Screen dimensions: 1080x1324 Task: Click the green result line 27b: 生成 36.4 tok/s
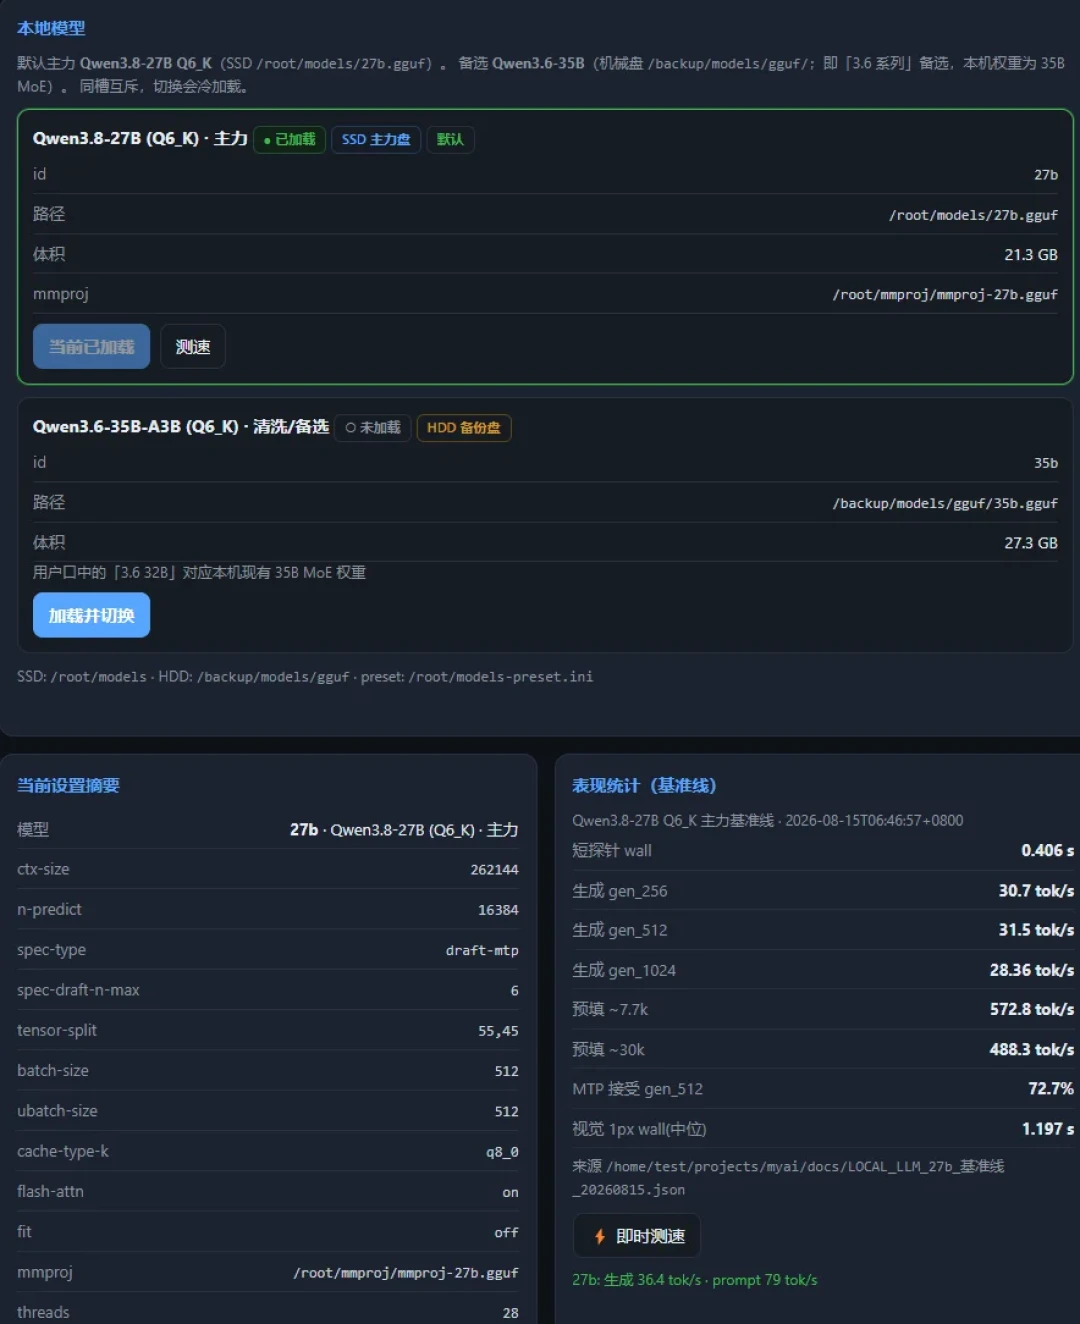695,1280
